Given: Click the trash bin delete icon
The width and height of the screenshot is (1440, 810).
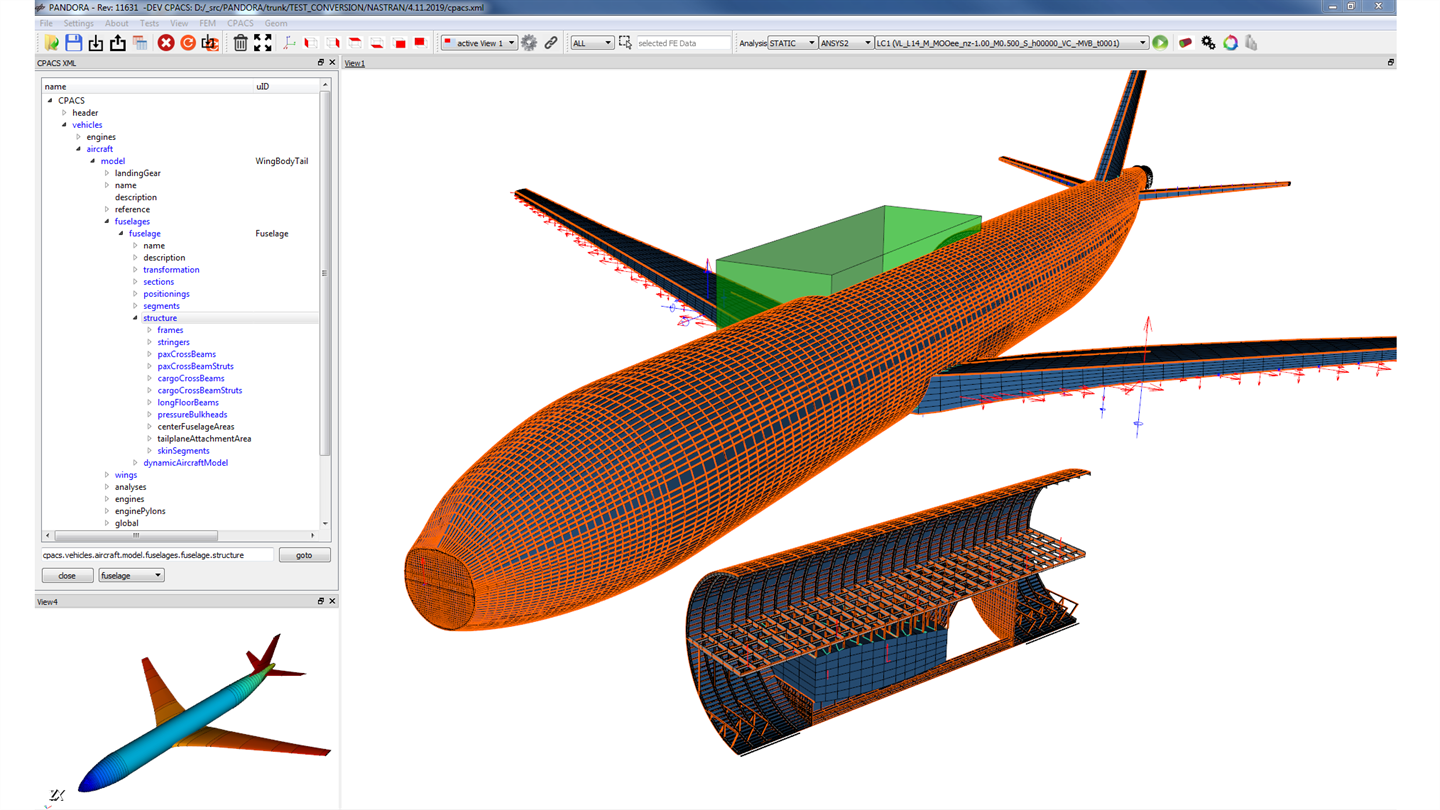Looking at the screenshot, I should (240, 43).
